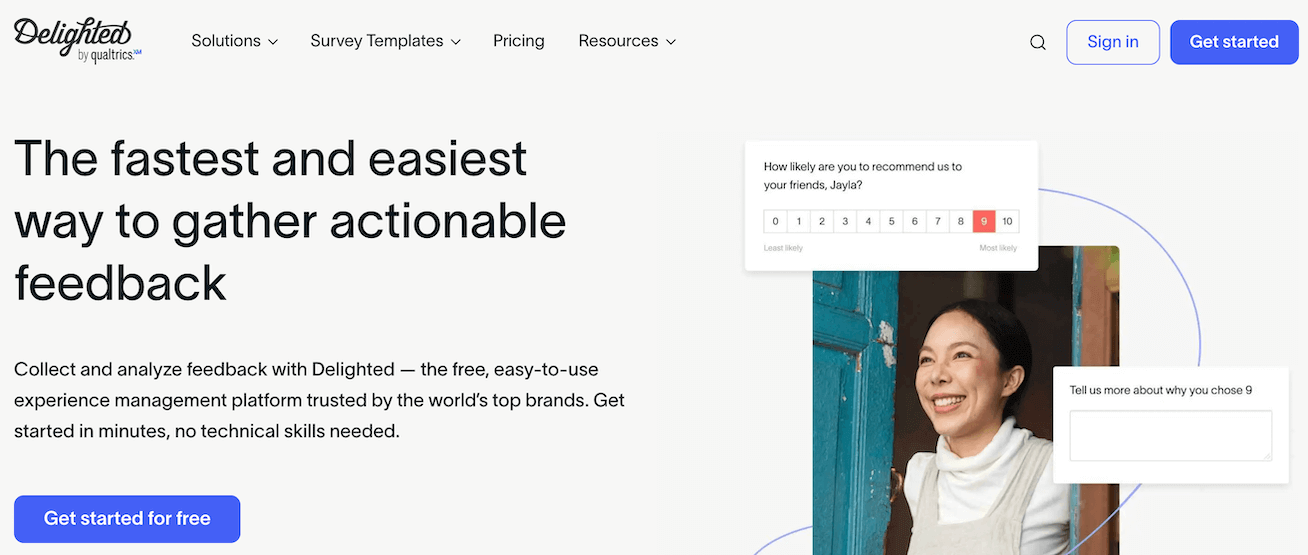The height and width of the screenshot is (555, 1308).
Task: Click rating 8 next to the highlighted score
Action: tap(961, 221)
